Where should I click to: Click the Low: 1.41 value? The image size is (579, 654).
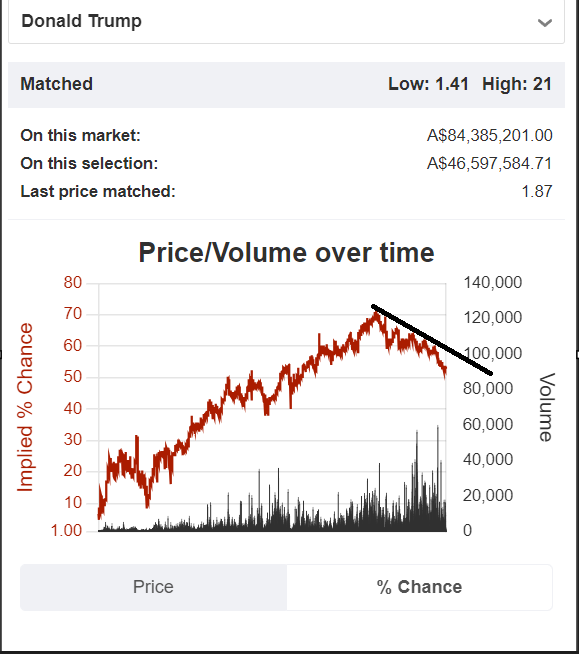click(x=428, y=84)
